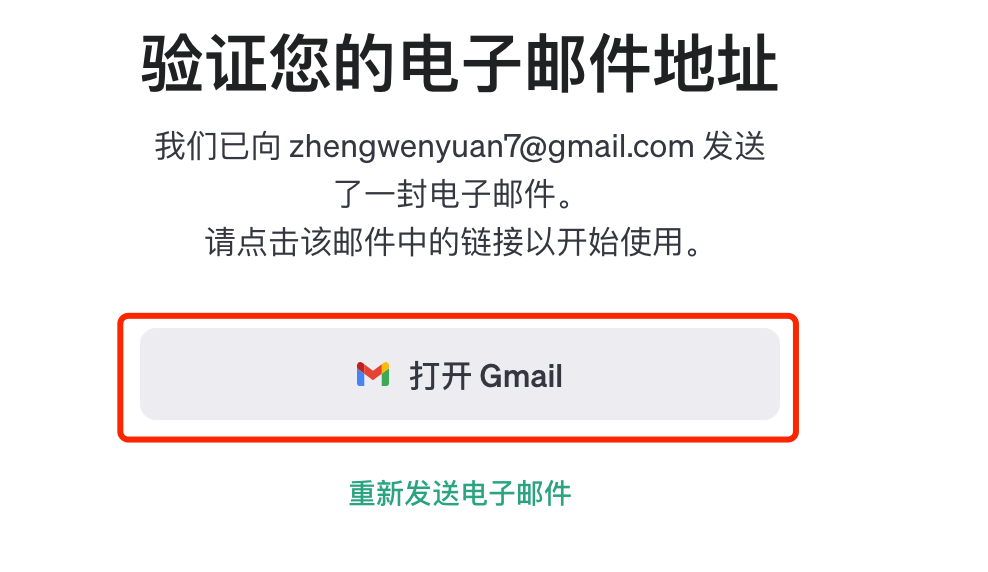Click the word 发送 after the address
The image size is (988, 572).
[733, 147]
